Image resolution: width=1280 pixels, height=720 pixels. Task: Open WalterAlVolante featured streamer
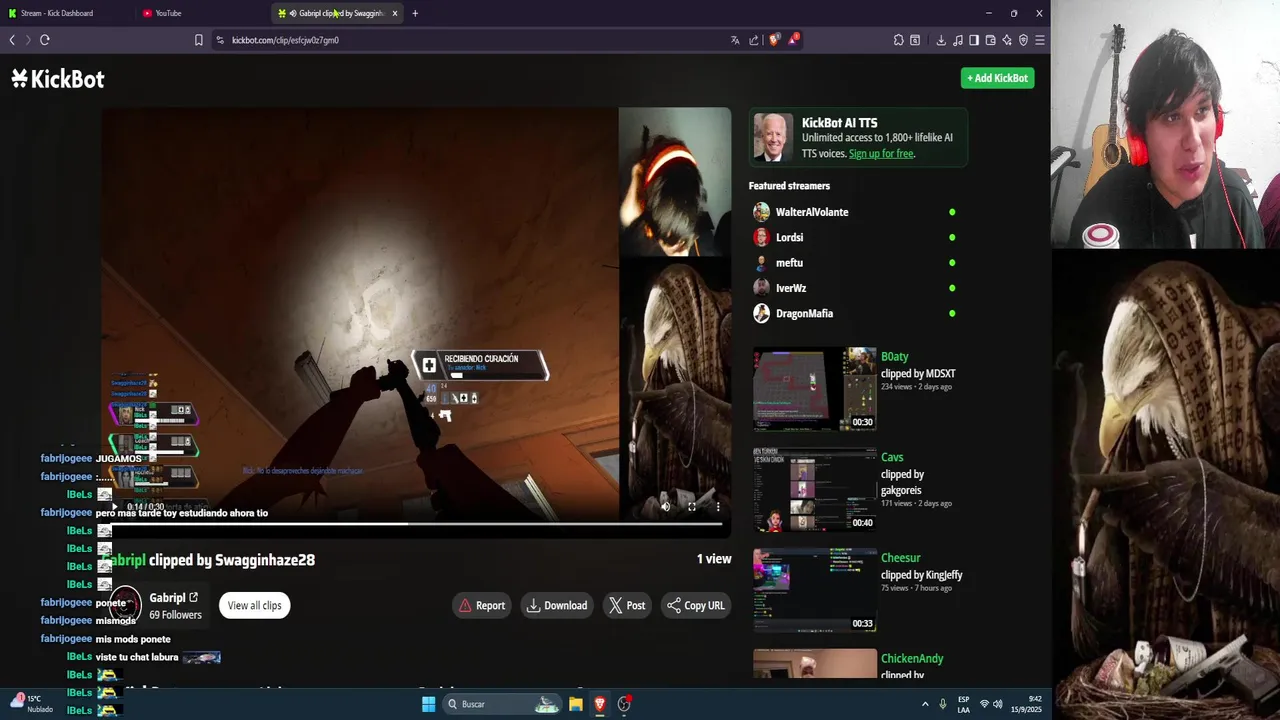pos(811,212)
